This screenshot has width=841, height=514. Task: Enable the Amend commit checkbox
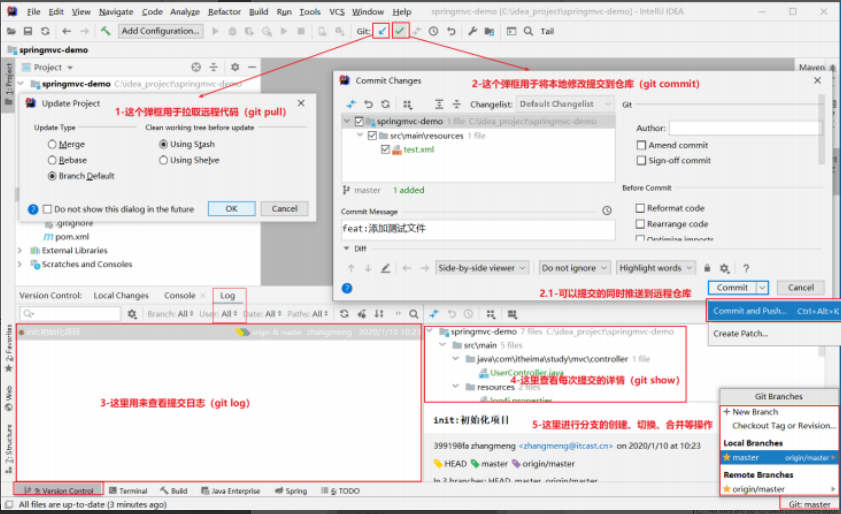coord(640,145)
